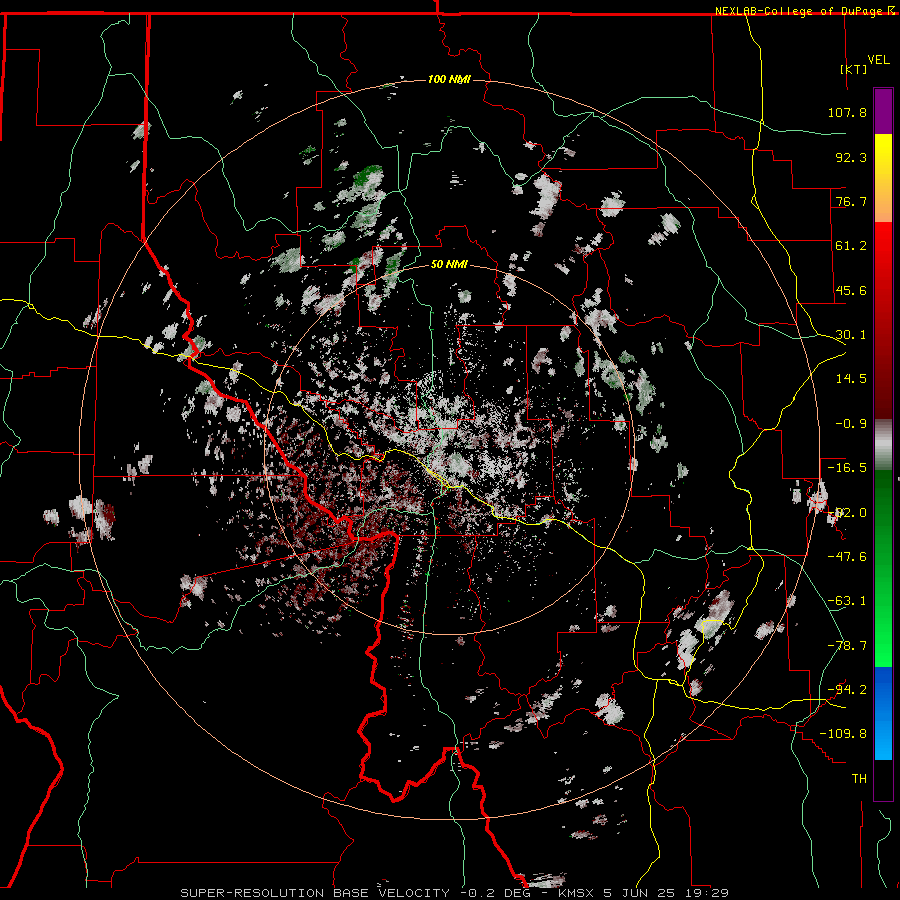Click the 30.1 velocity scale value

click(851, 335)
